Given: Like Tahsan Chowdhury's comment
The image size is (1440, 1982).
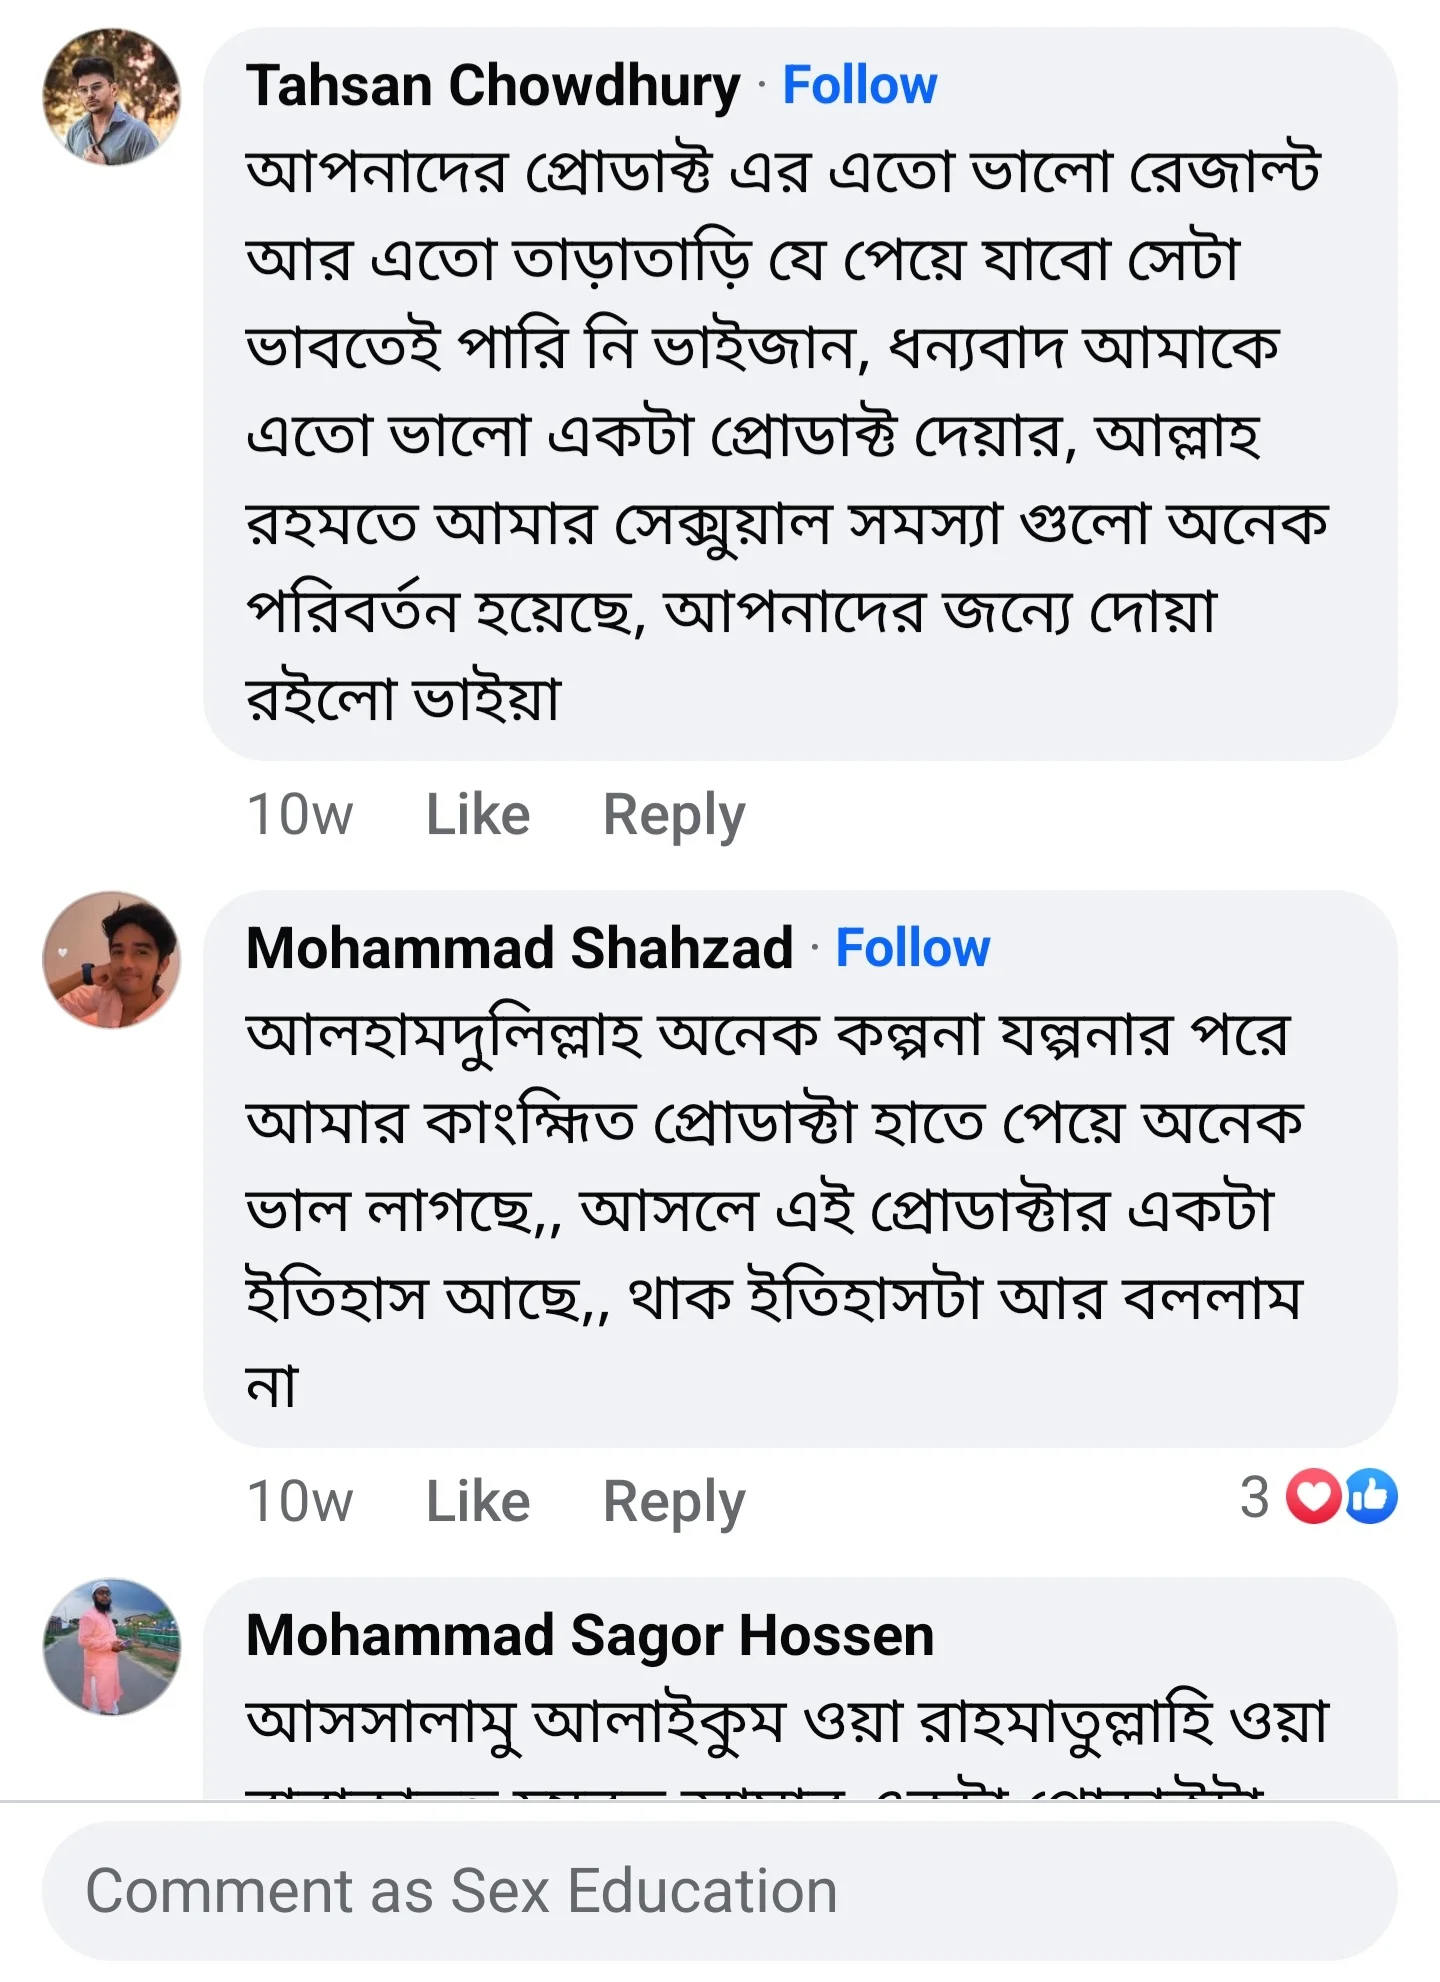Looking at the screenshot, I should coord(478,814).
